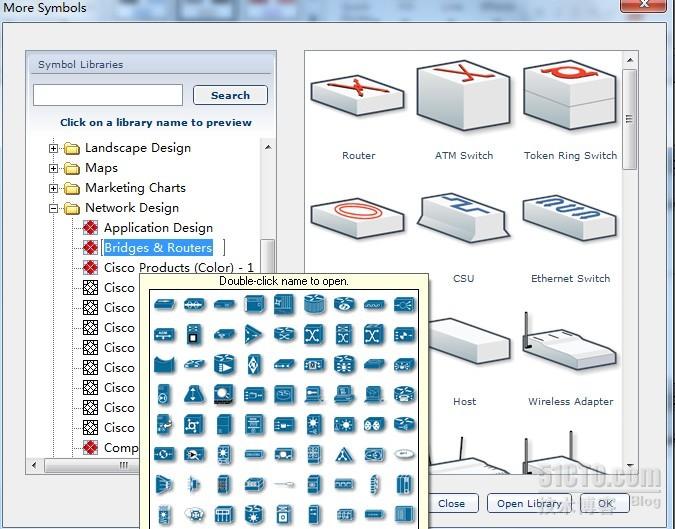Screen dimensions: 675x529
Task: Select the Ethernet Switch symbol
Action: pyautogui.click(x=570, y=216)
